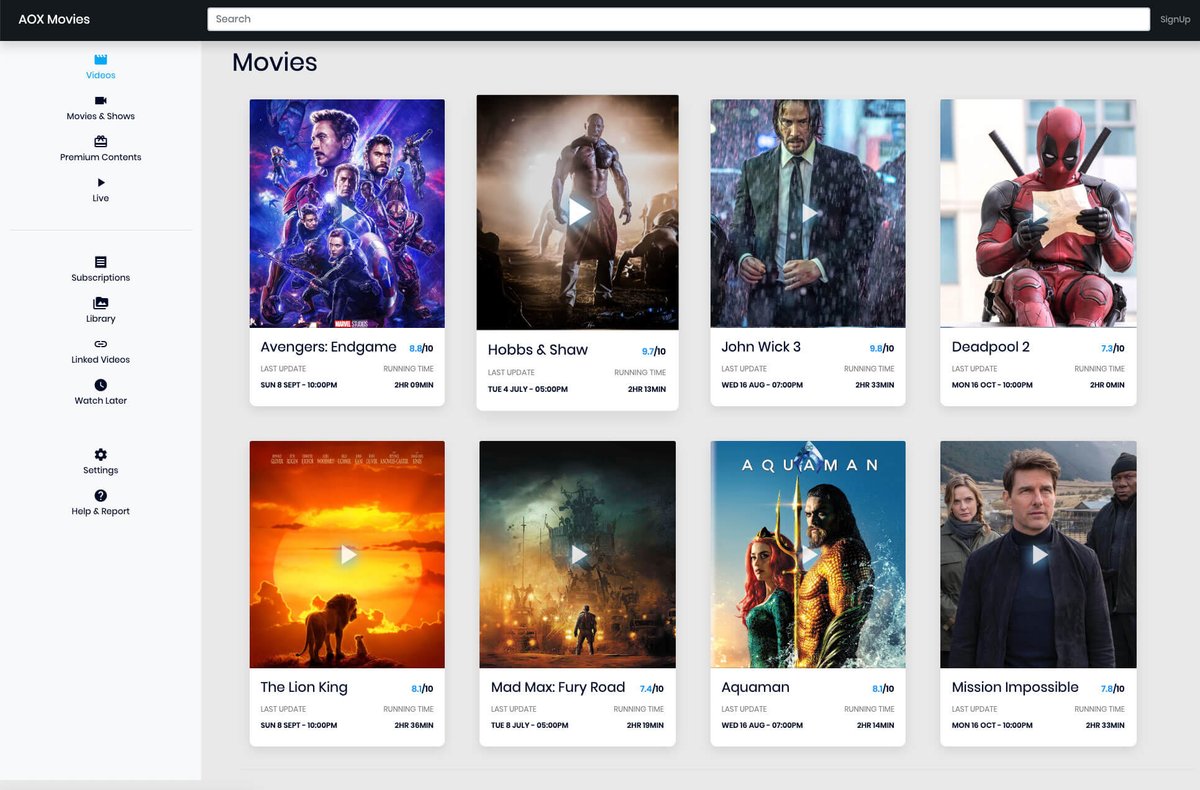Play the John Wick 3 trailer
The height and width of the screenshot is (790, 1200).
point(807,212)
